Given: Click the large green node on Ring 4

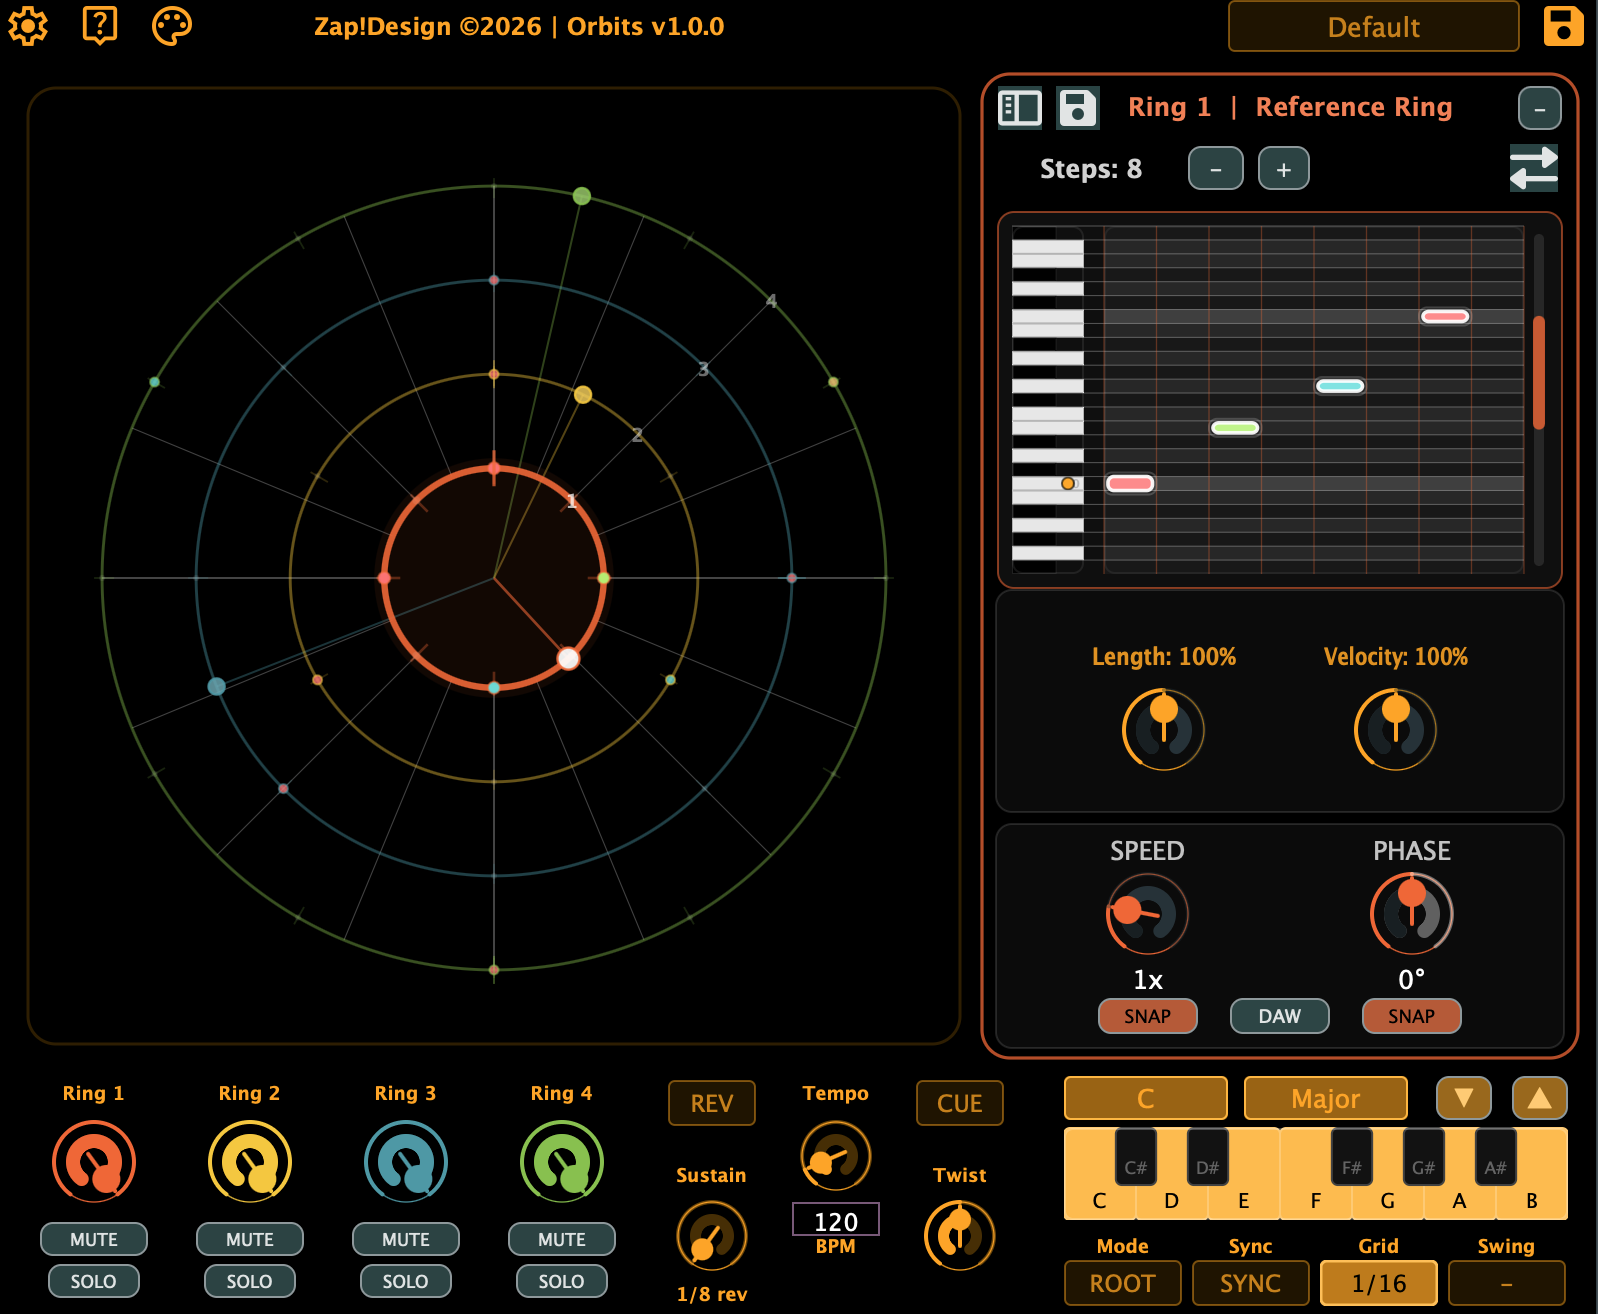Looking at the screenshot, I should click(x=581, y=196).
